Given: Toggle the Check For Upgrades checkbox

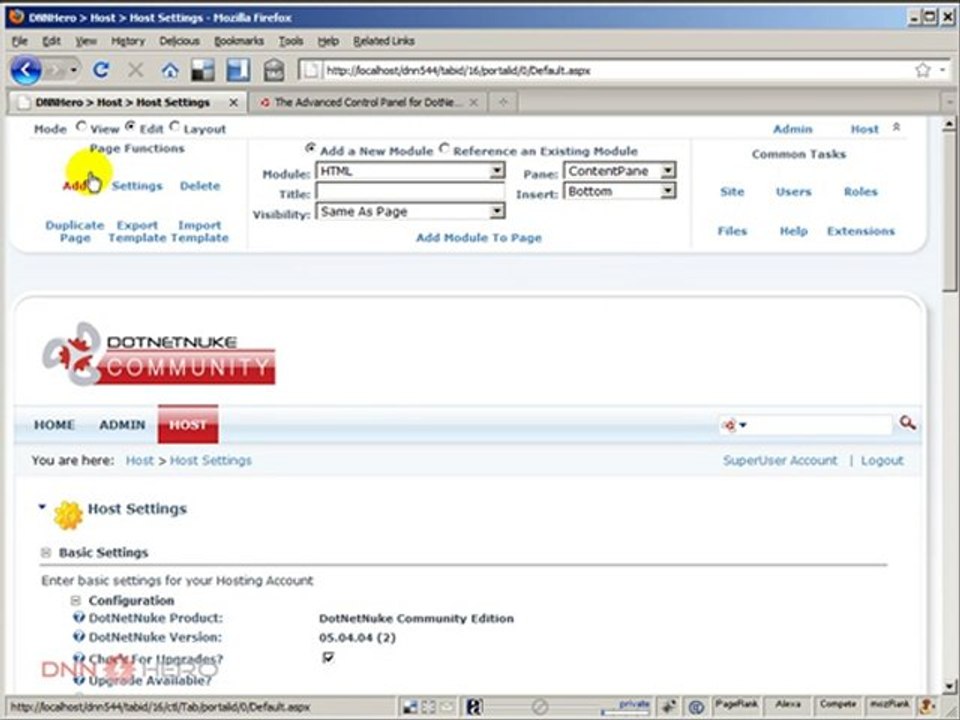Looking at the screenshot, I should point(328,657).
